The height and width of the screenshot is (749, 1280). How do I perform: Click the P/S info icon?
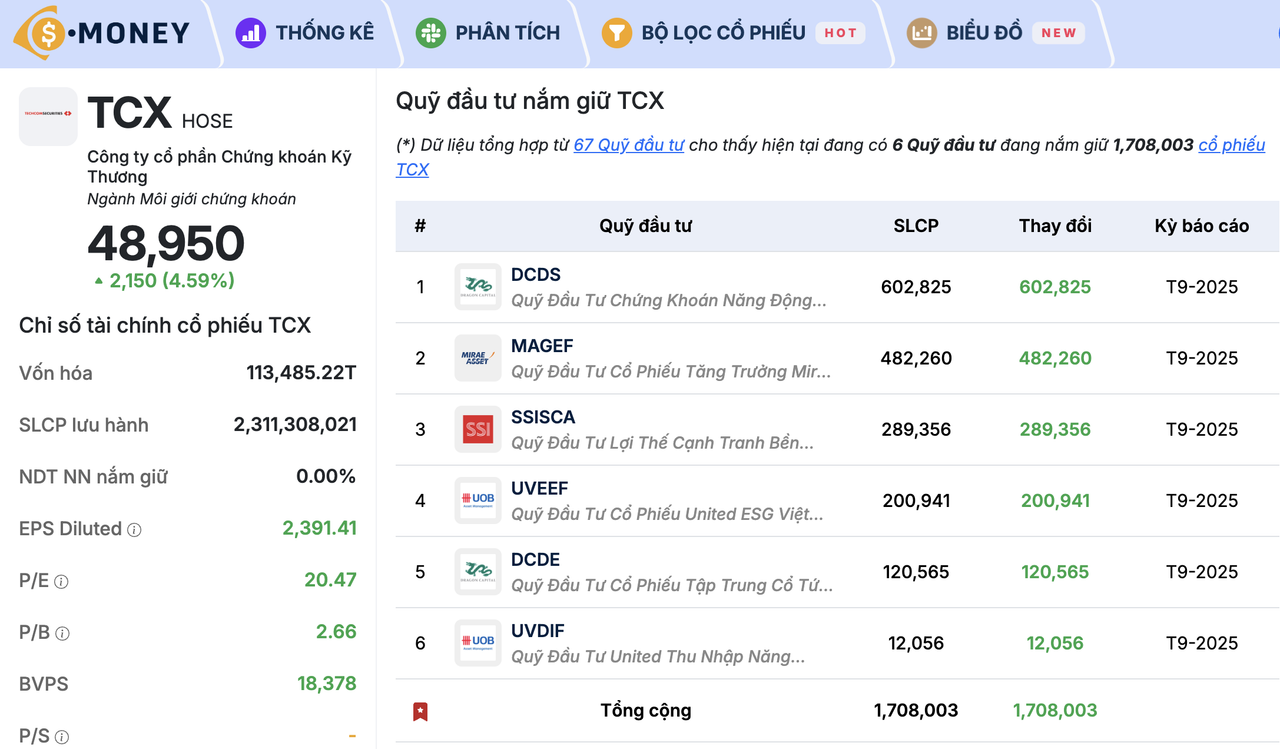coord(61,738)
